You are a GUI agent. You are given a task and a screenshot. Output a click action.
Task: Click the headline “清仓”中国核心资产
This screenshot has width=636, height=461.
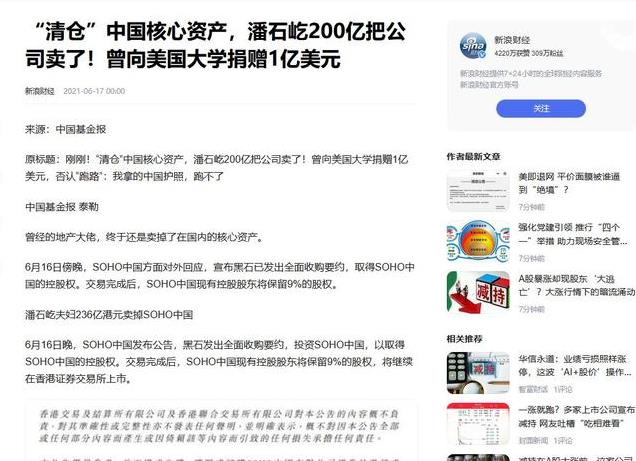pos(216,45)
